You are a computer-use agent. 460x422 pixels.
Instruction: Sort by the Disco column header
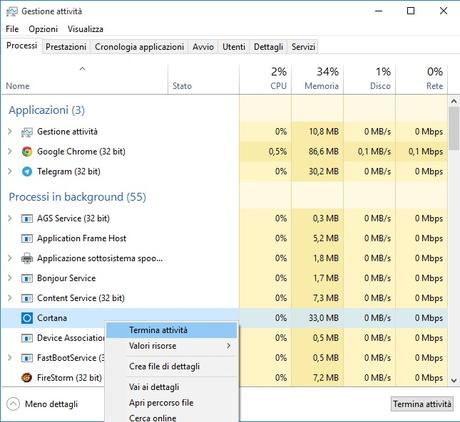click(x=369, y=79)
